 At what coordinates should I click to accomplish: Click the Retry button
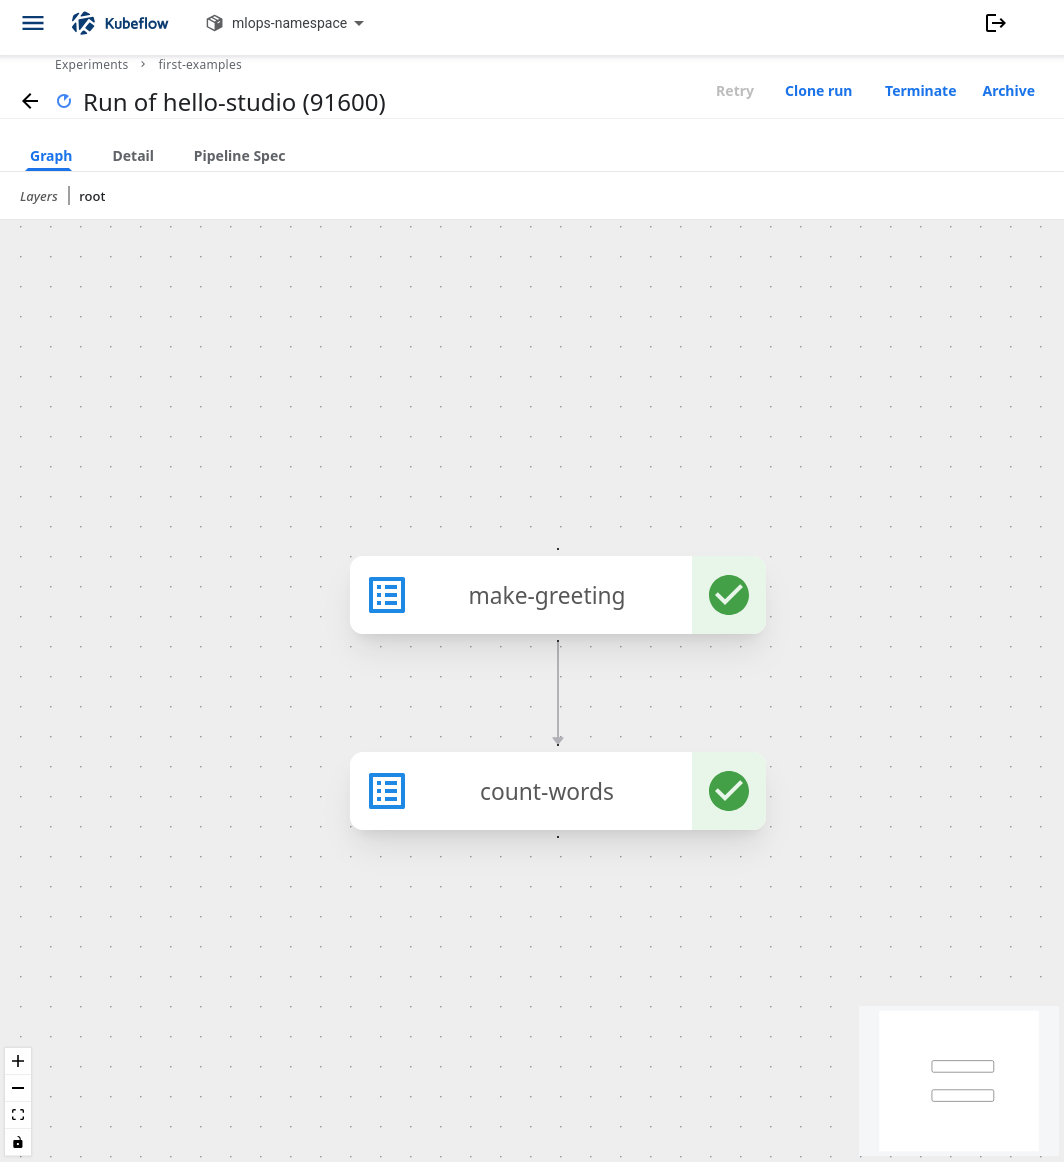[x=734, y=90]
